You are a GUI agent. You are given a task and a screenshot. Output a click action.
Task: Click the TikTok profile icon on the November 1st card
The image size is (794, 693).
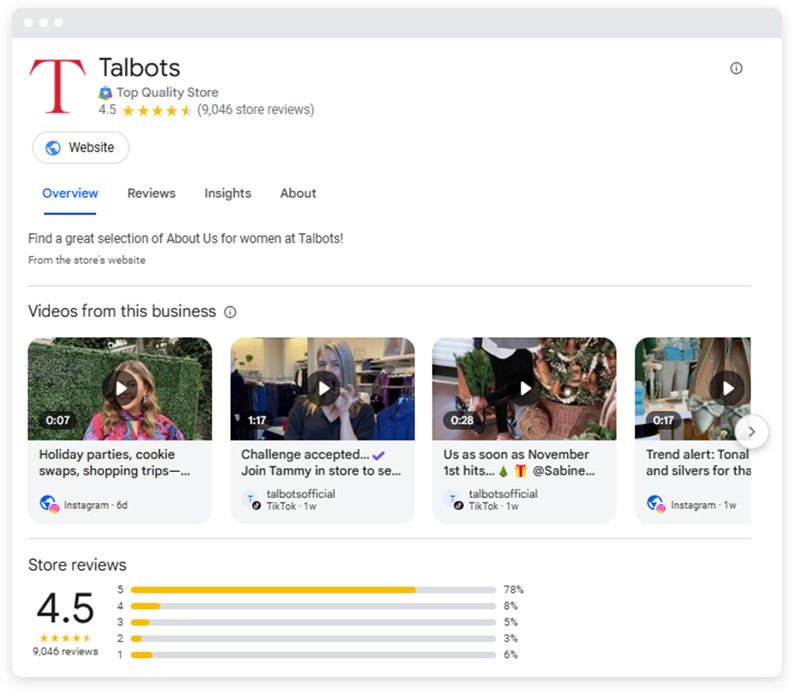(453, 500)
